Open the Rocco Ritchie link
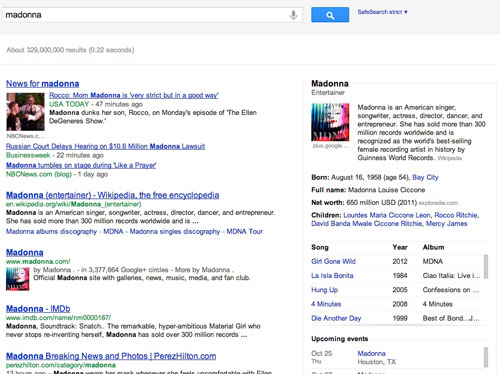The image size is (500, 374). click(x=456, y=215)
